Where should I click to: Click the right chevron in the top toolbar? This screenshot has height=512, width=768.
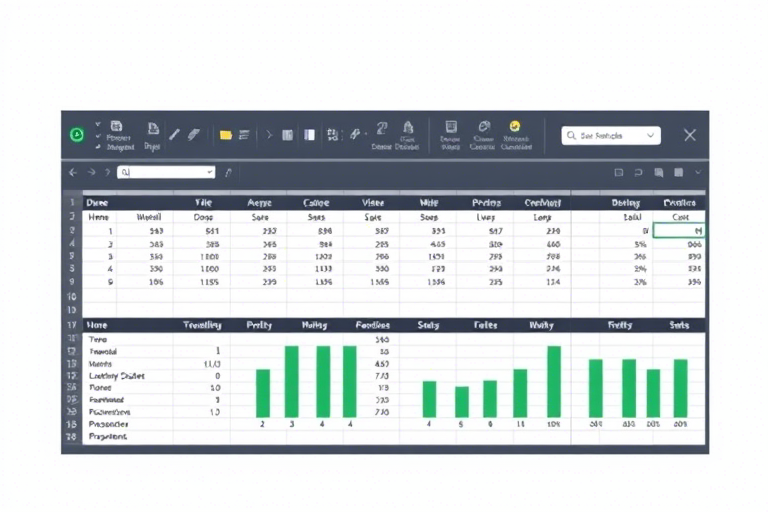pyautogui.click(x=269, y=135)
